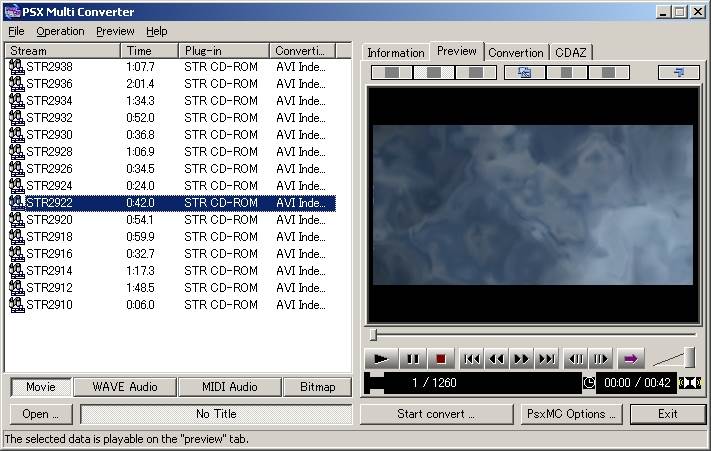Click the blue arrow icon above the preview
The image size is (711, 451).
coord(679,72)
